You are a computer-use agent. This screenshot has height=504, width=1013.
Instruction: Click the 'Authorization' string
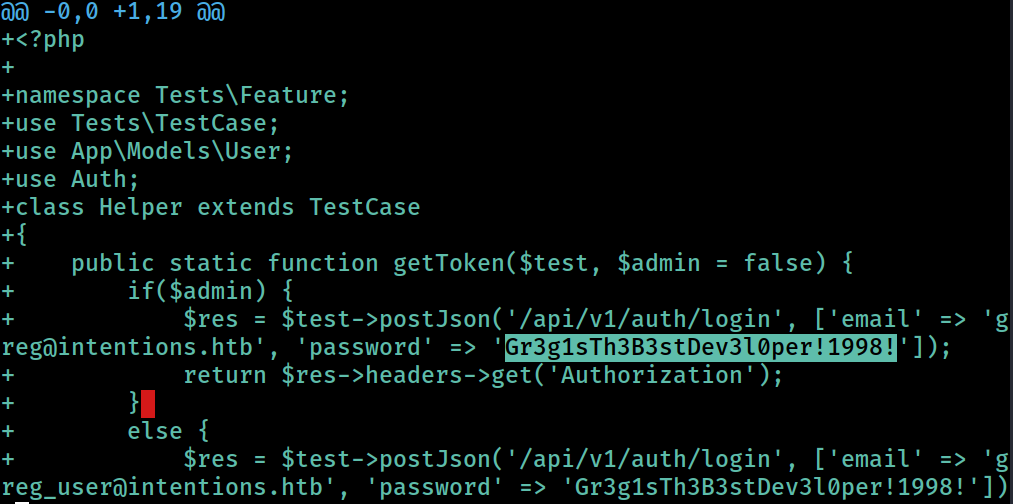(x=652, y=375)
